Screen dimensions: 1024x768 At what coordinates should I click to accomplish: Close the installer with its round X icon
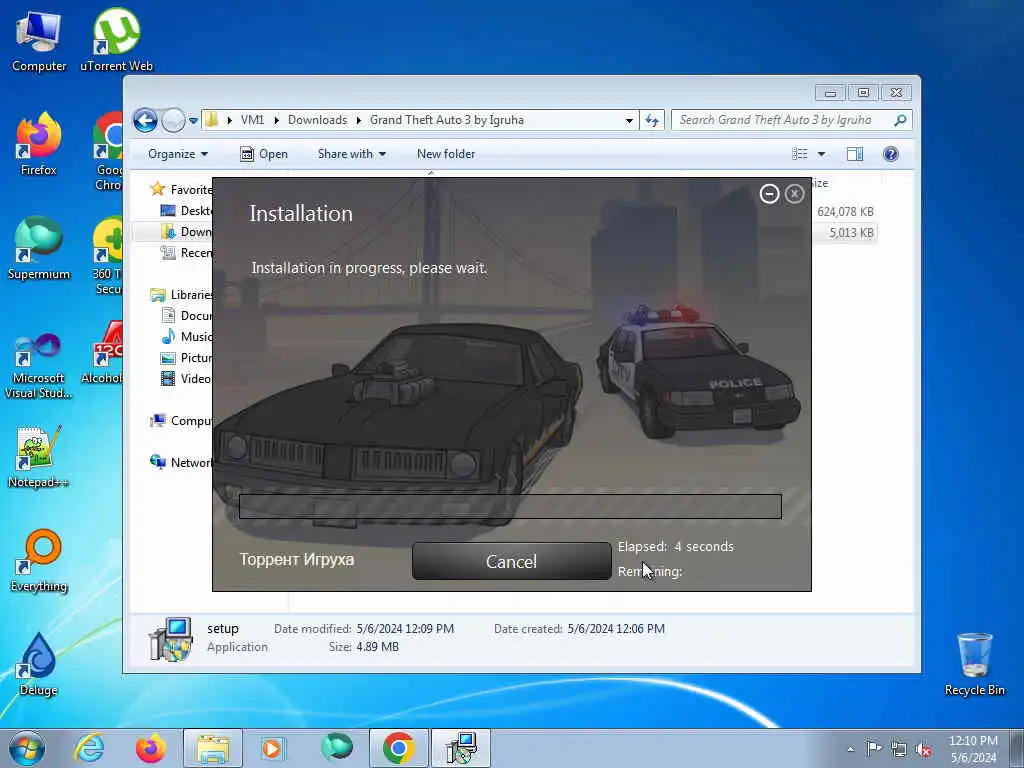tap(794, 194)
